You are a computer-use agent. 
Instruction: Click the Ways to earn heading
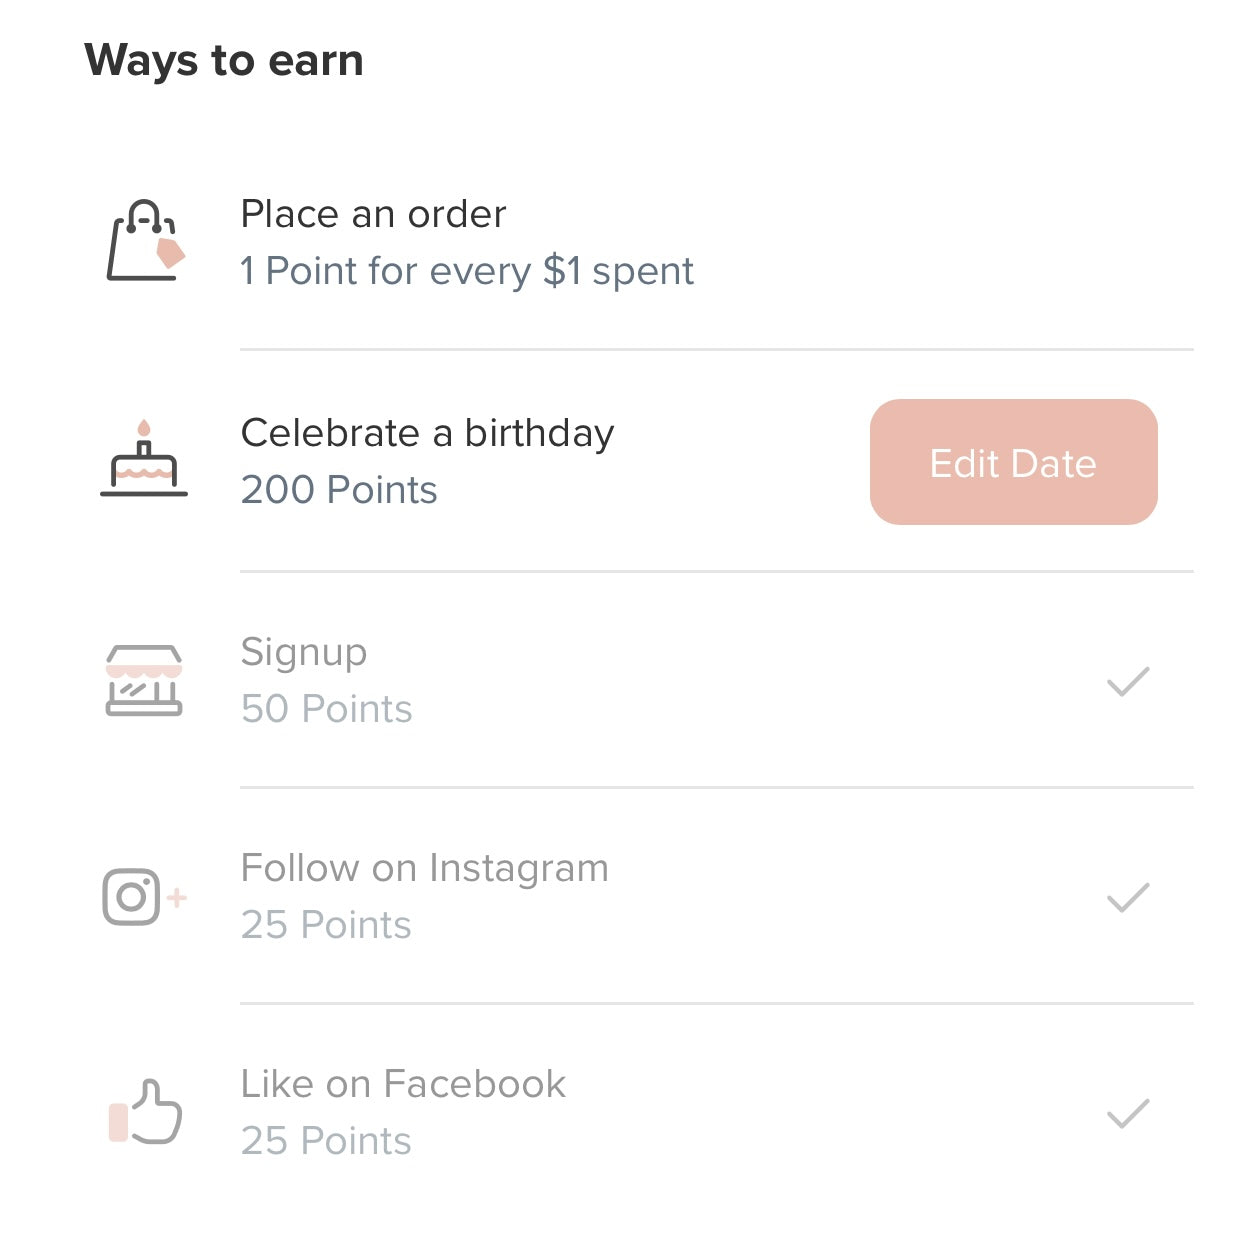click(224, 60)
